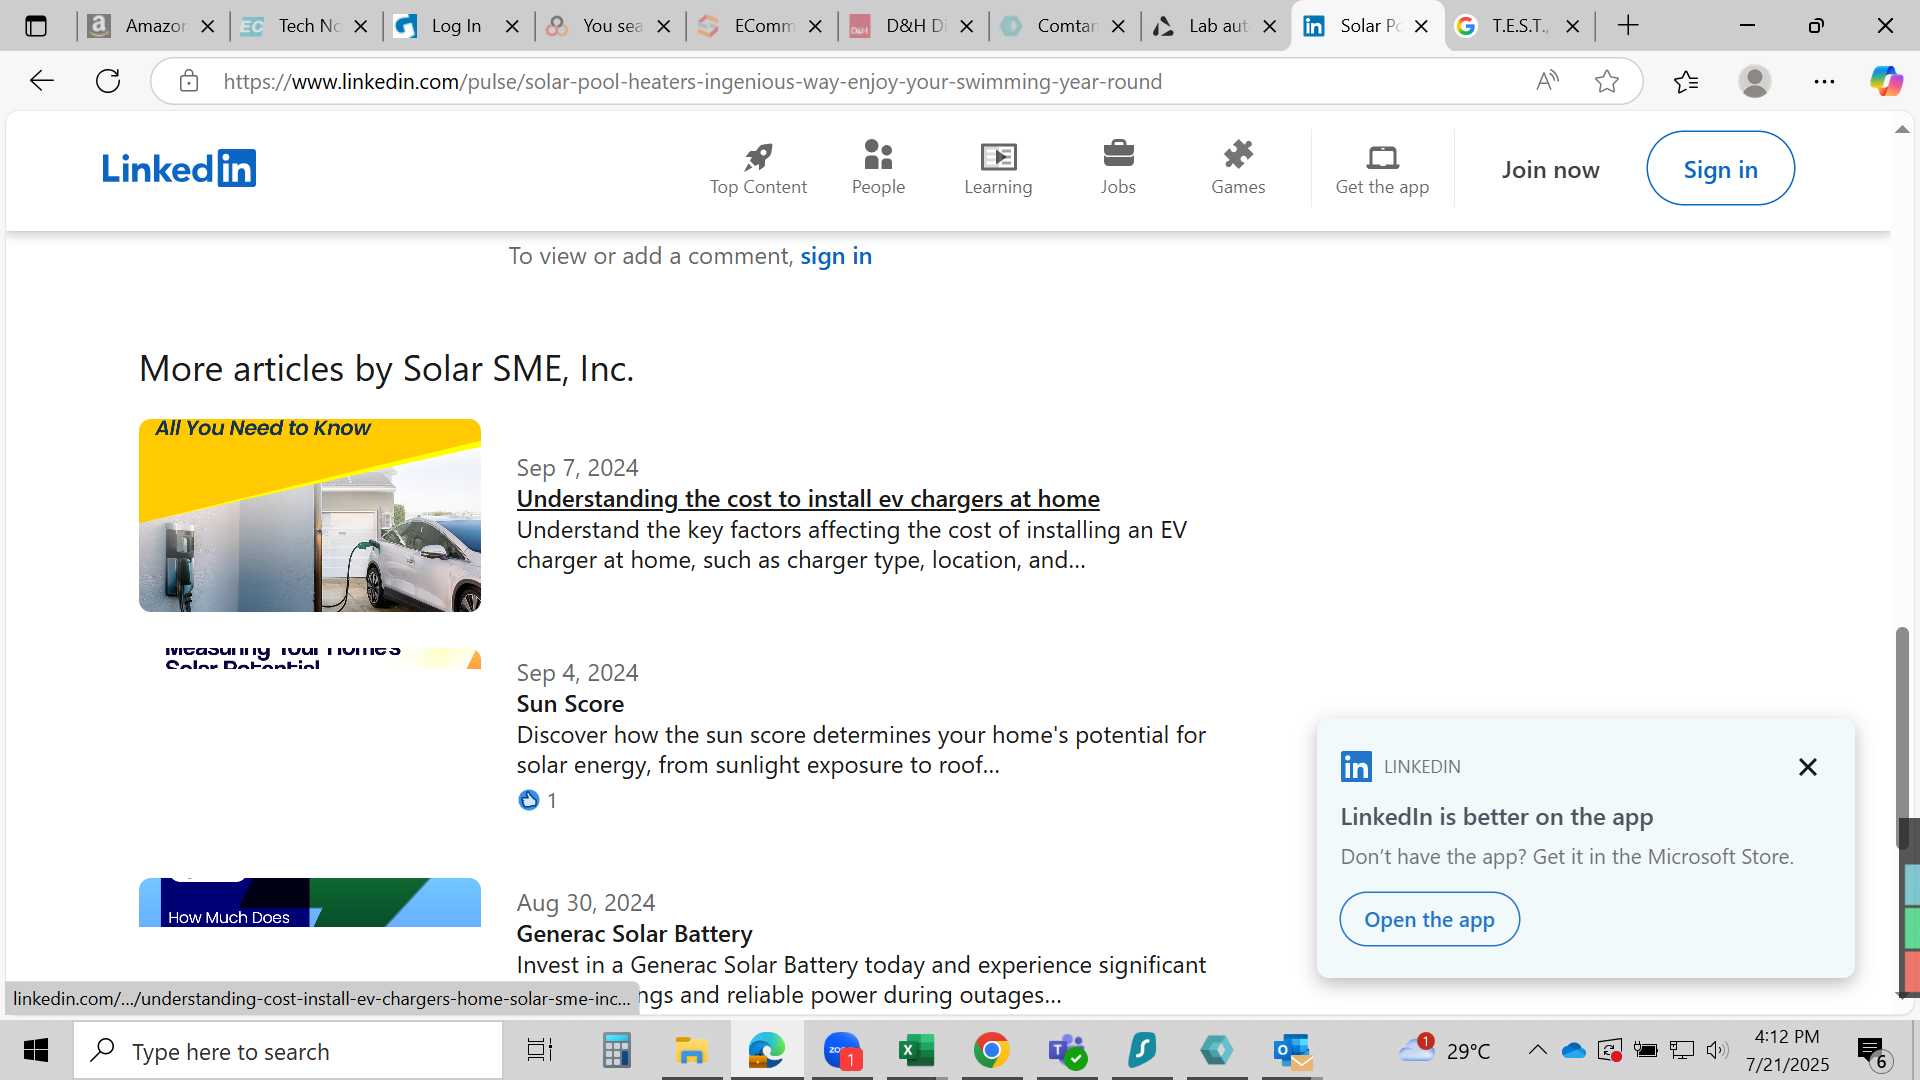Open Microsoft Teams from the taskbar
Screen dimensions: 1920x1080
coord(1067,1051)
